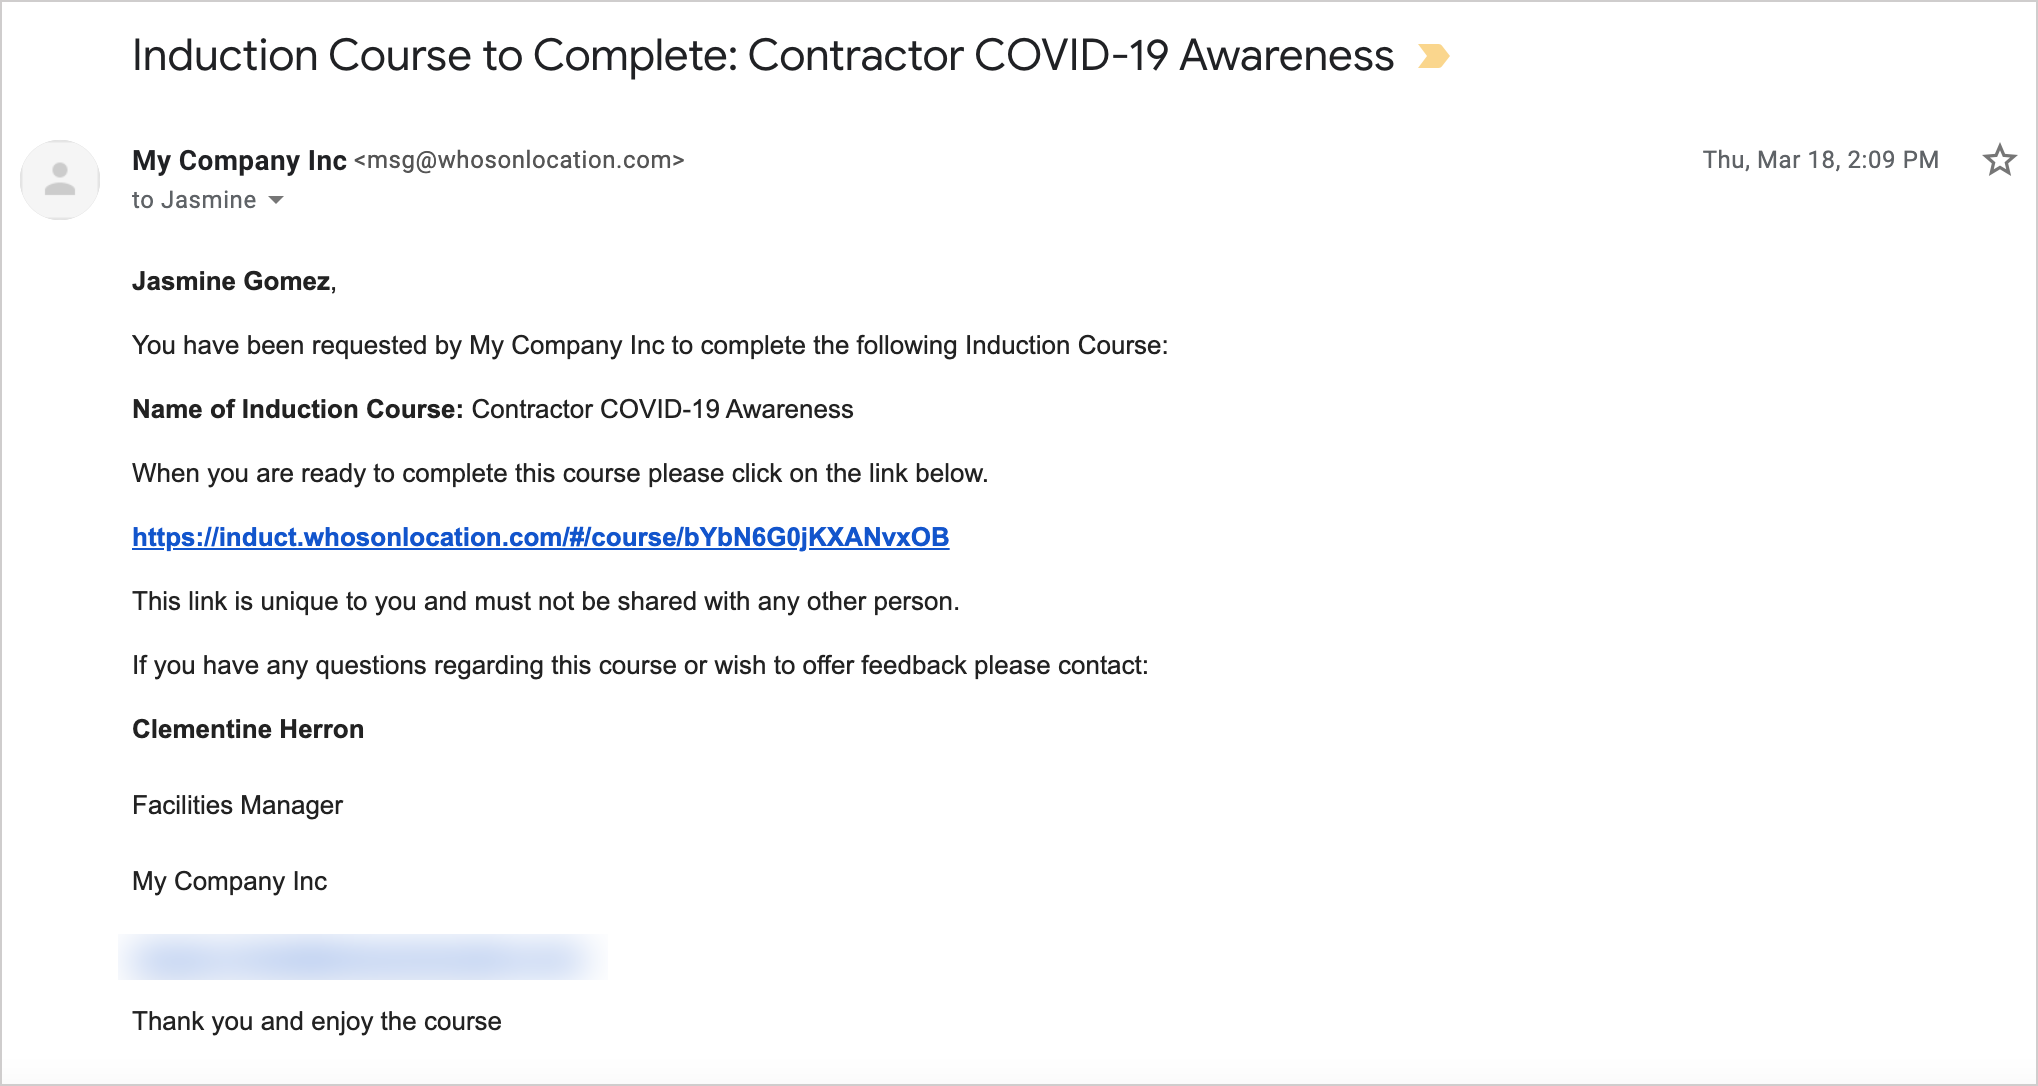Click My Company Inc in signature
Screen dimensions: 2038x1086
230,881
